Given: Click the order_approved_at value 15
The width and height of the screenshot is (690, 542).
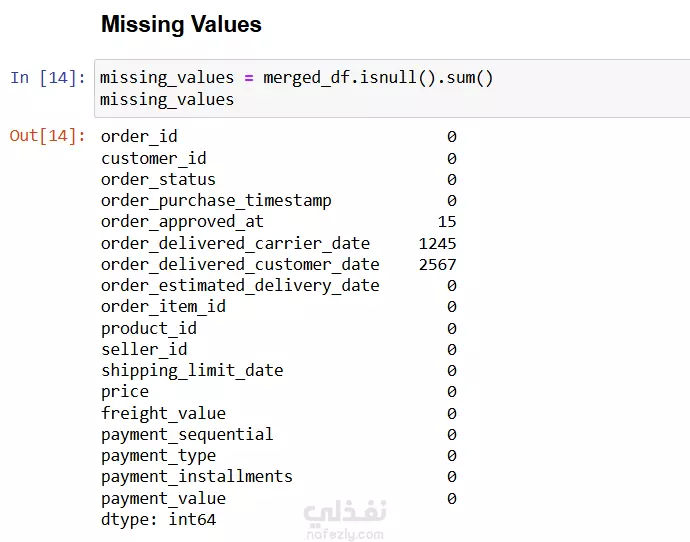Looking at the screenshot, I should click(x=447, y=222).
